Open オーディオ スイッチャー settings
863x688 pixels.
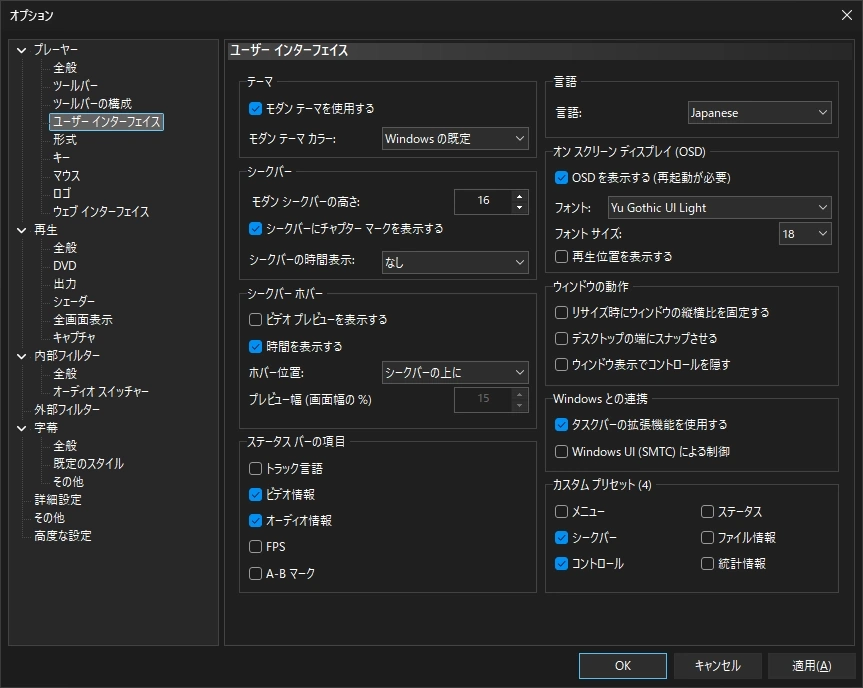[101, 391]
